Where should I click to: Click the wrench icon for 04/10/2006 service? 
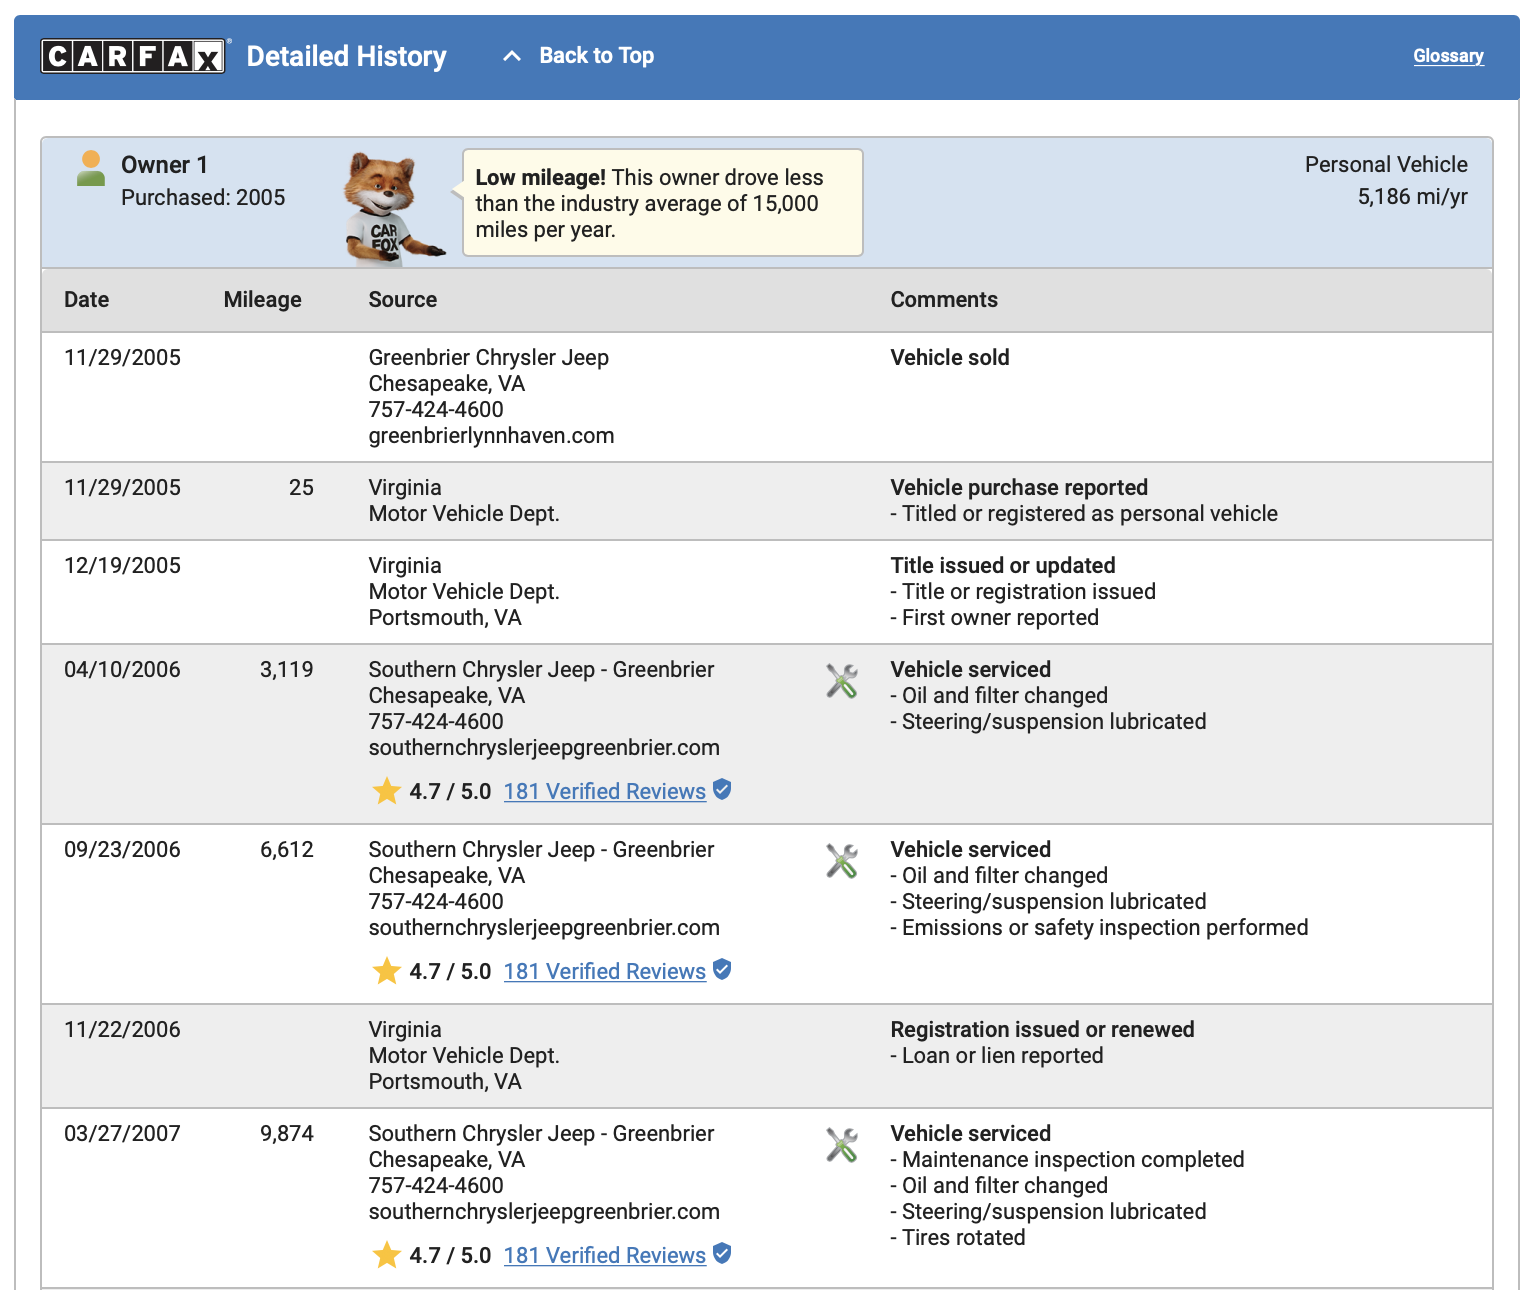(x=842, y=681)
